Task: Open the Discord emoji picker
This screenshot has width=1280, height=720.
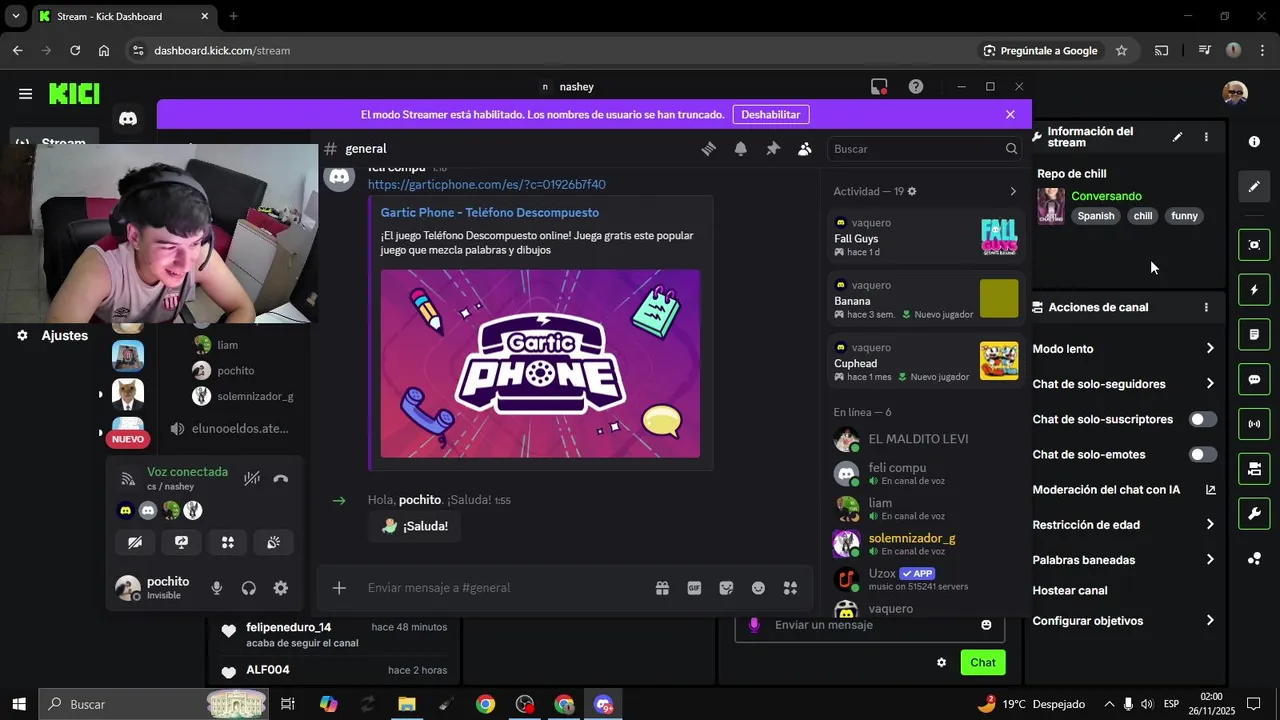Action: point(758,588)
